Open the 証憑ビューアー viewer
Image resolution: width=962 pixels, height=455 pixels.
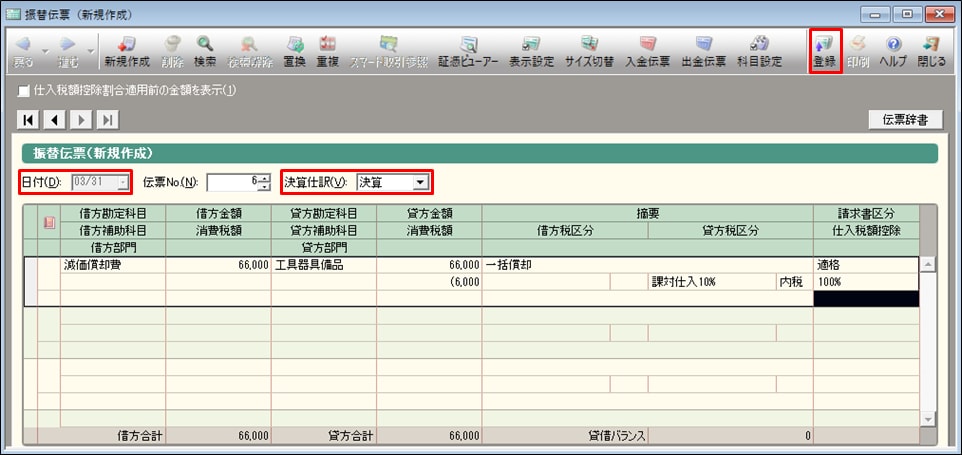pos(469,52)
